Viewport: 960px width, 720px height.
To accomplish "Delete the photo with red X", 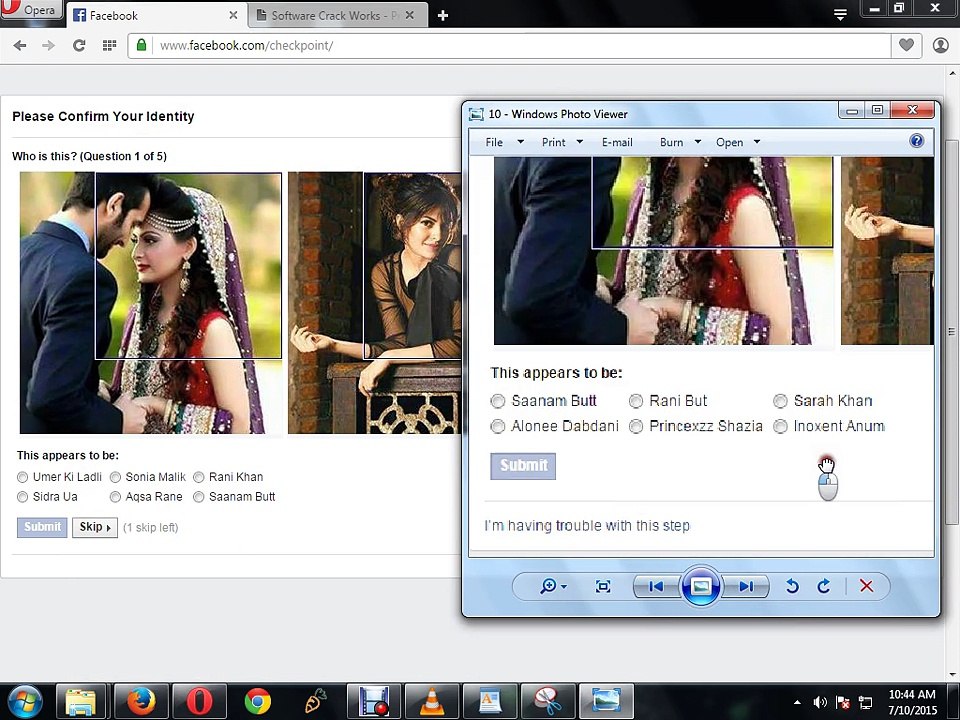I will coord(866,587).
